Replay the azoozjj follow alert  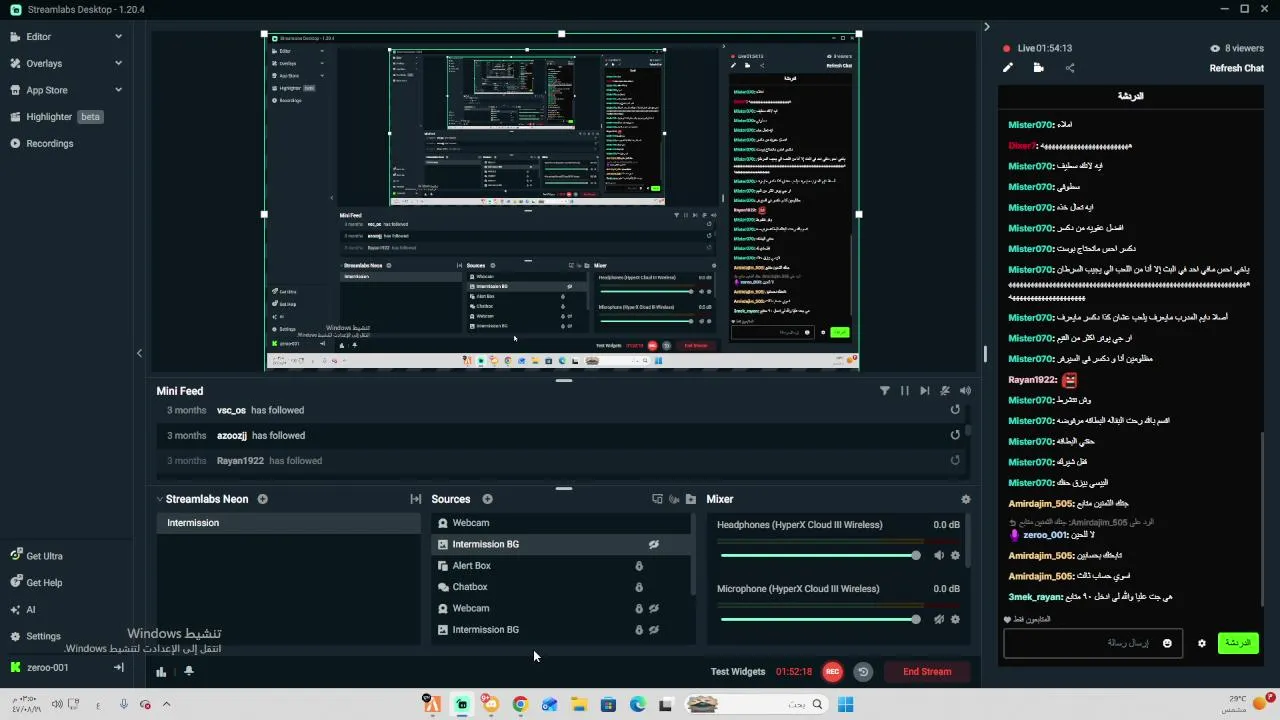(x=955, y=435)
